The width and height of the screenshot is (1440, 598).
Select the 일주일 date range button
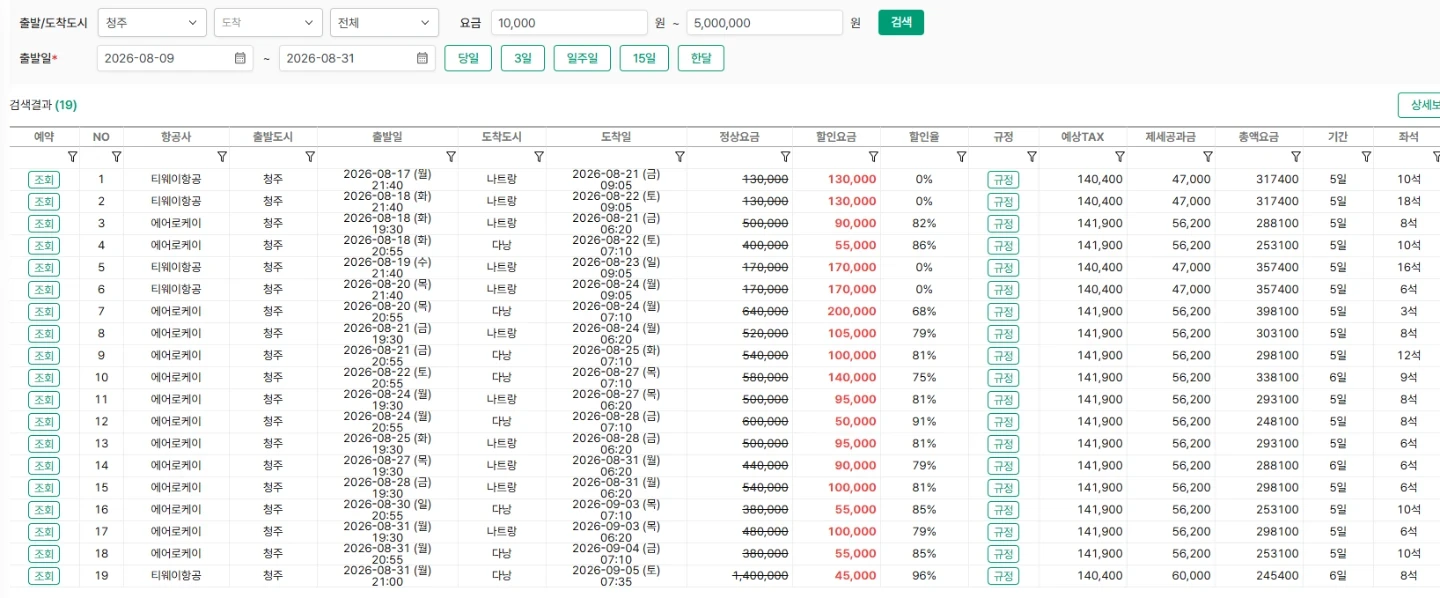pos(582,58)
